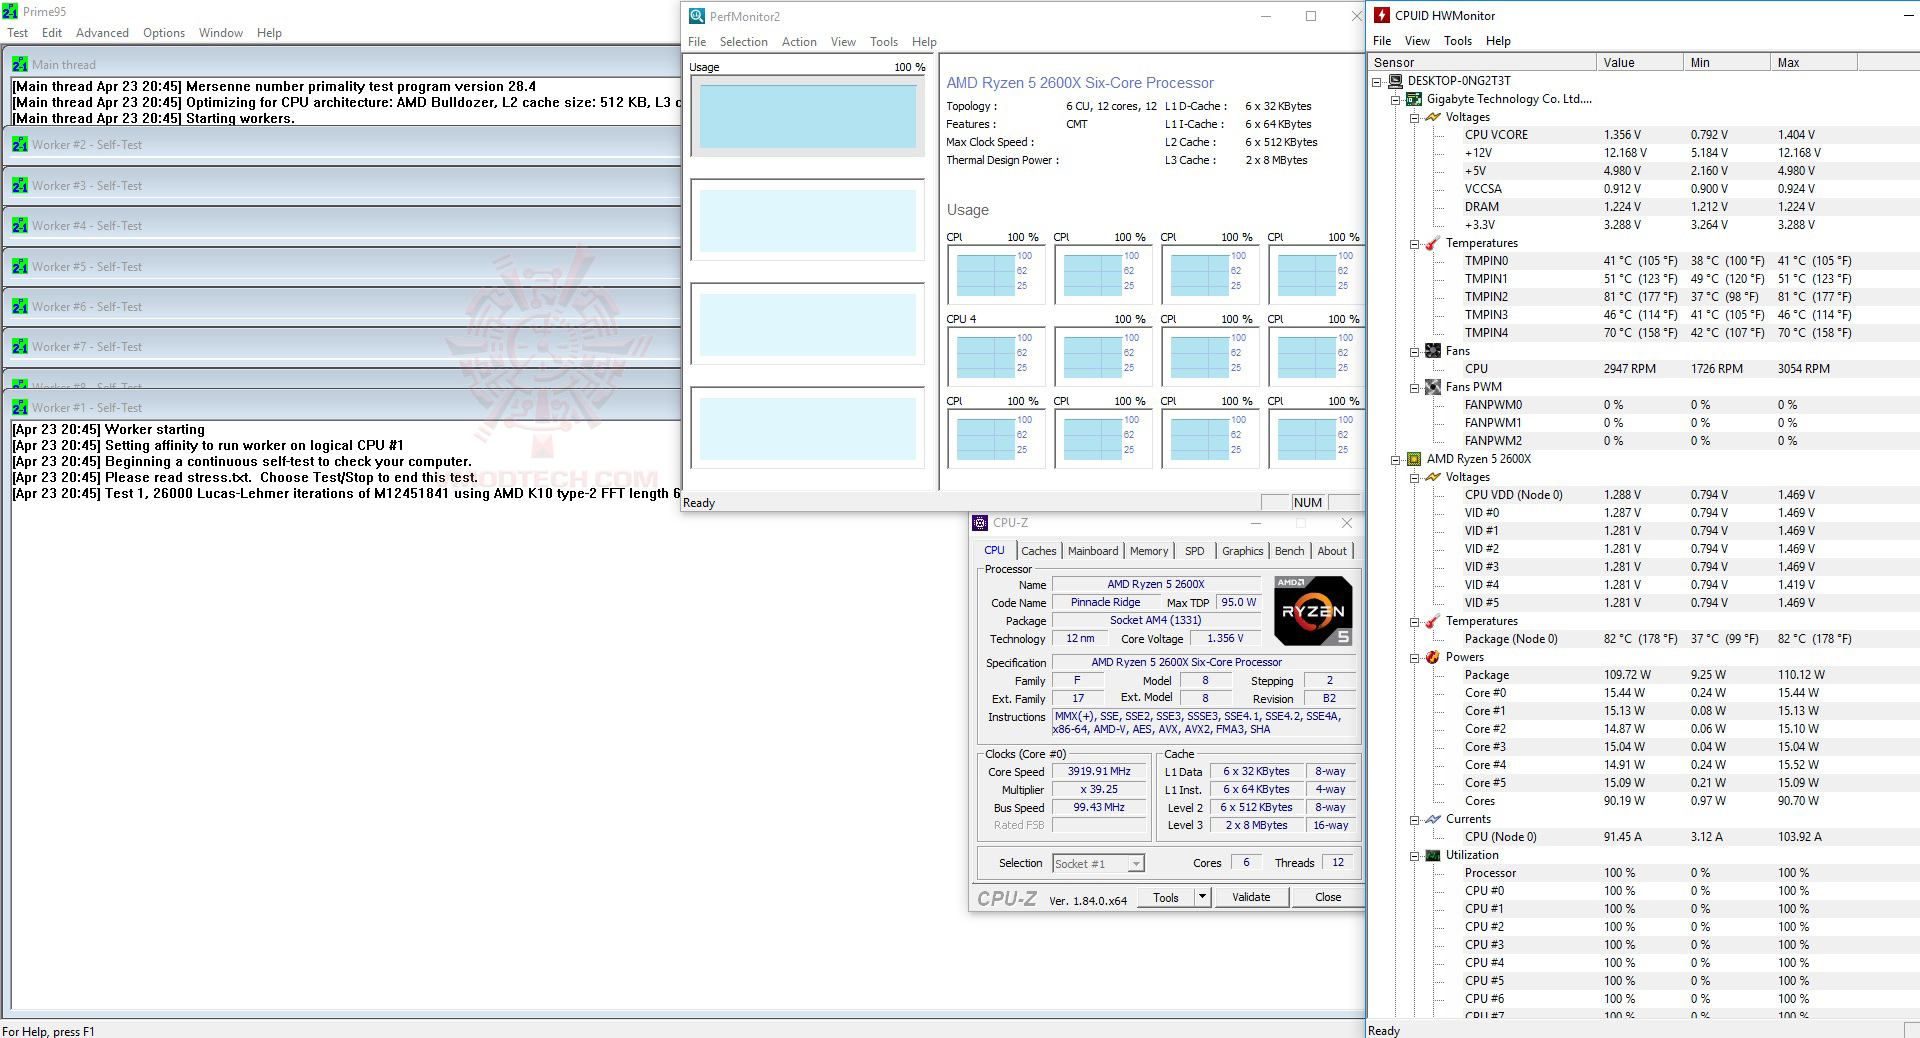Click the DESKTOP-0NG2T3T computer icon in HWMonitor
Screen dimensions: 1920x1038
pos(1395,81)
